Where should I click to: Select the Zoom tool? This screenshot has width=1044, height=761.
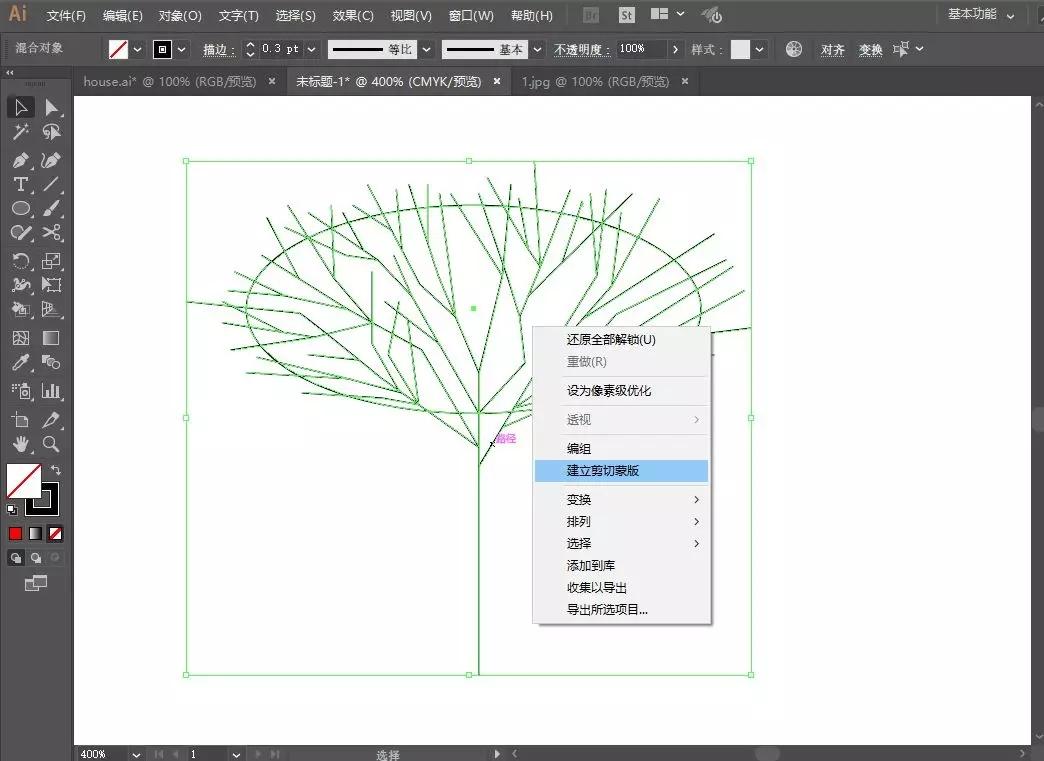click(51, 444)
